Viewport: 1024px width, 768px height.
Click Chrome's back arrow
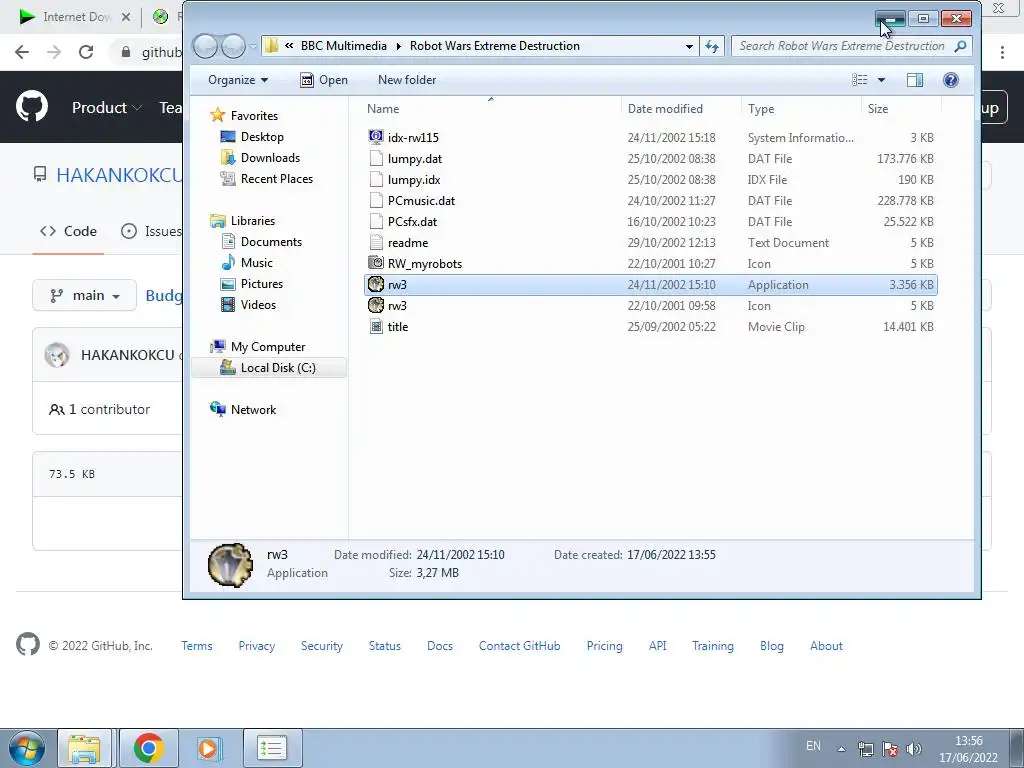pos(22,52)
